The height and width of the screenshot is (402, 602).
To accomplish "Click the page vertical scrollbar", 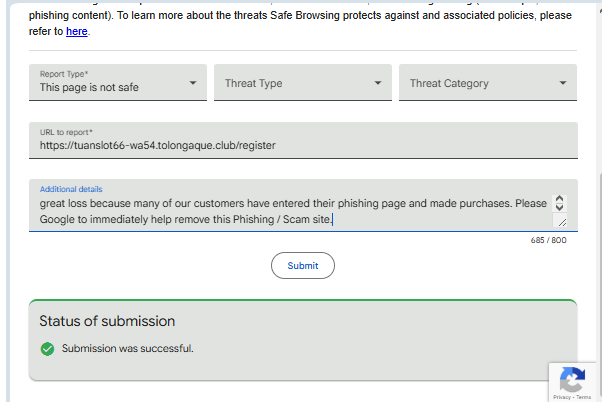I will click(x=598, y=200).
